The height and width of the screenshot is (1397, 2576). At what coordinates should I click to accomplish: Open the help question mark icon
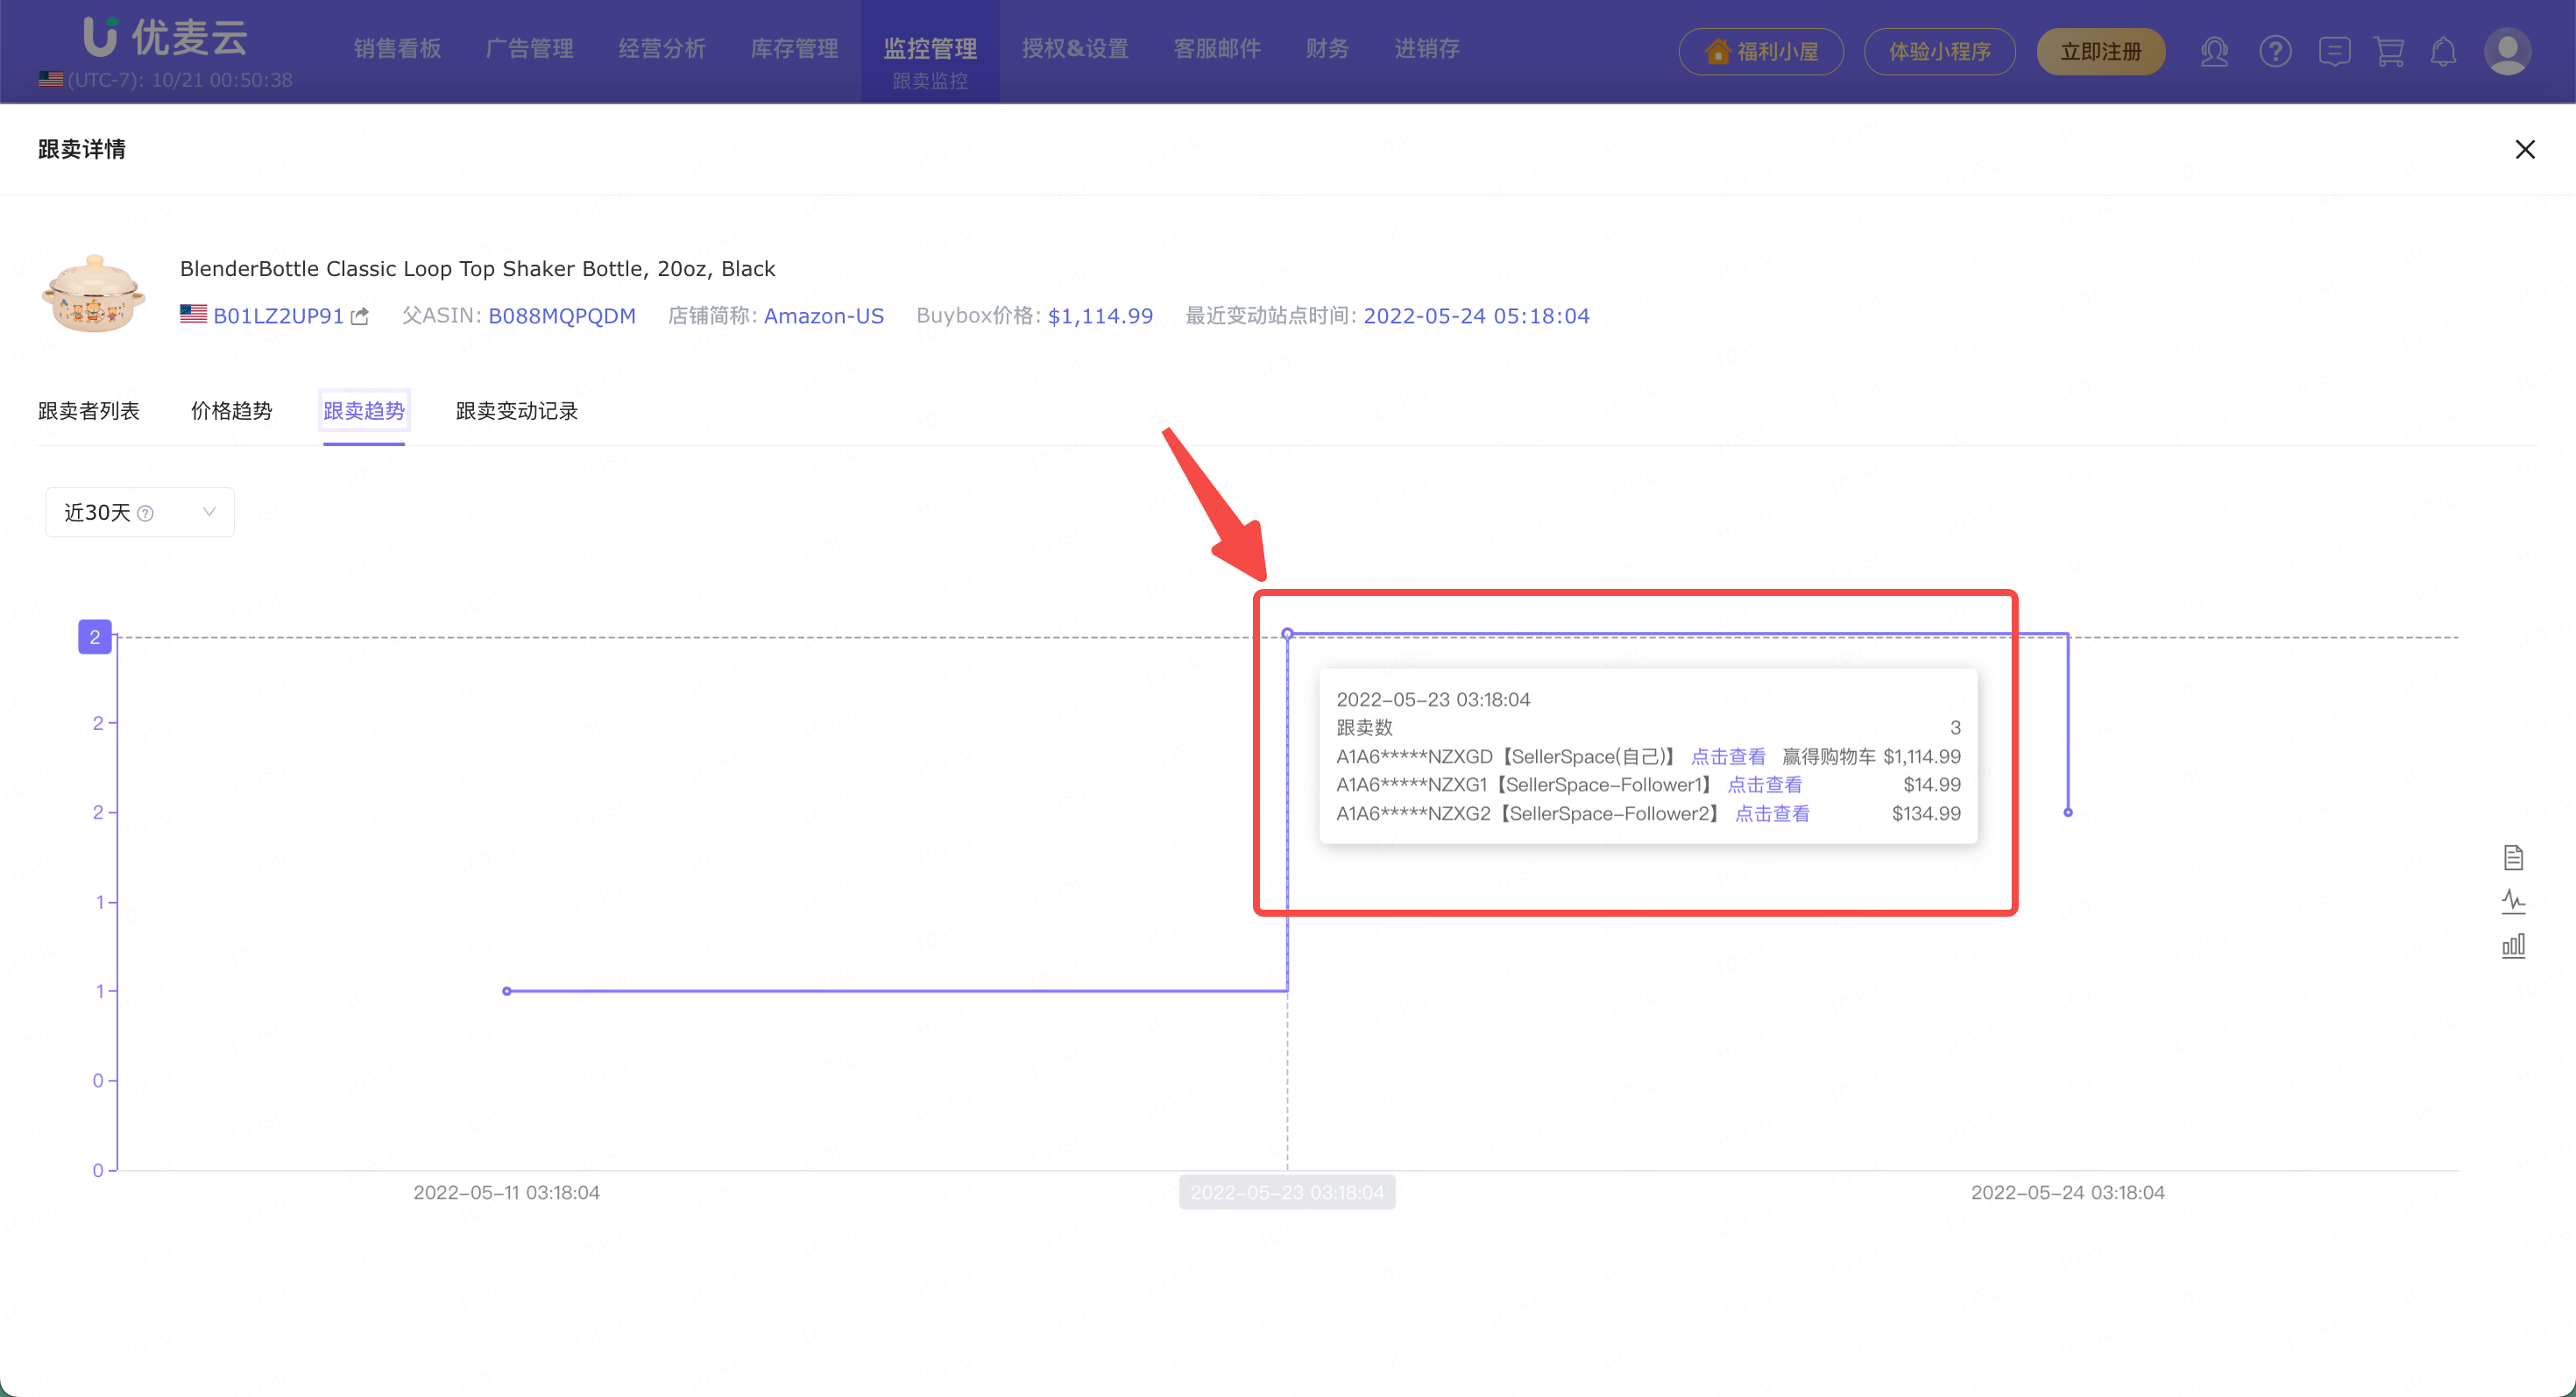2275,51
